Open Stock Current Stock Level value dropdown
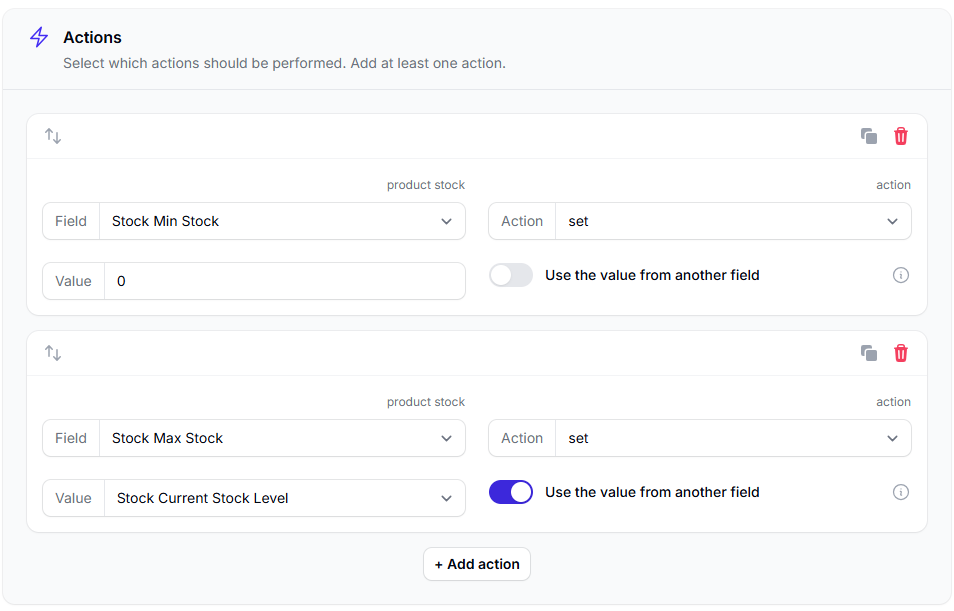This screenshot has width=954, height=611. point(285,498)
